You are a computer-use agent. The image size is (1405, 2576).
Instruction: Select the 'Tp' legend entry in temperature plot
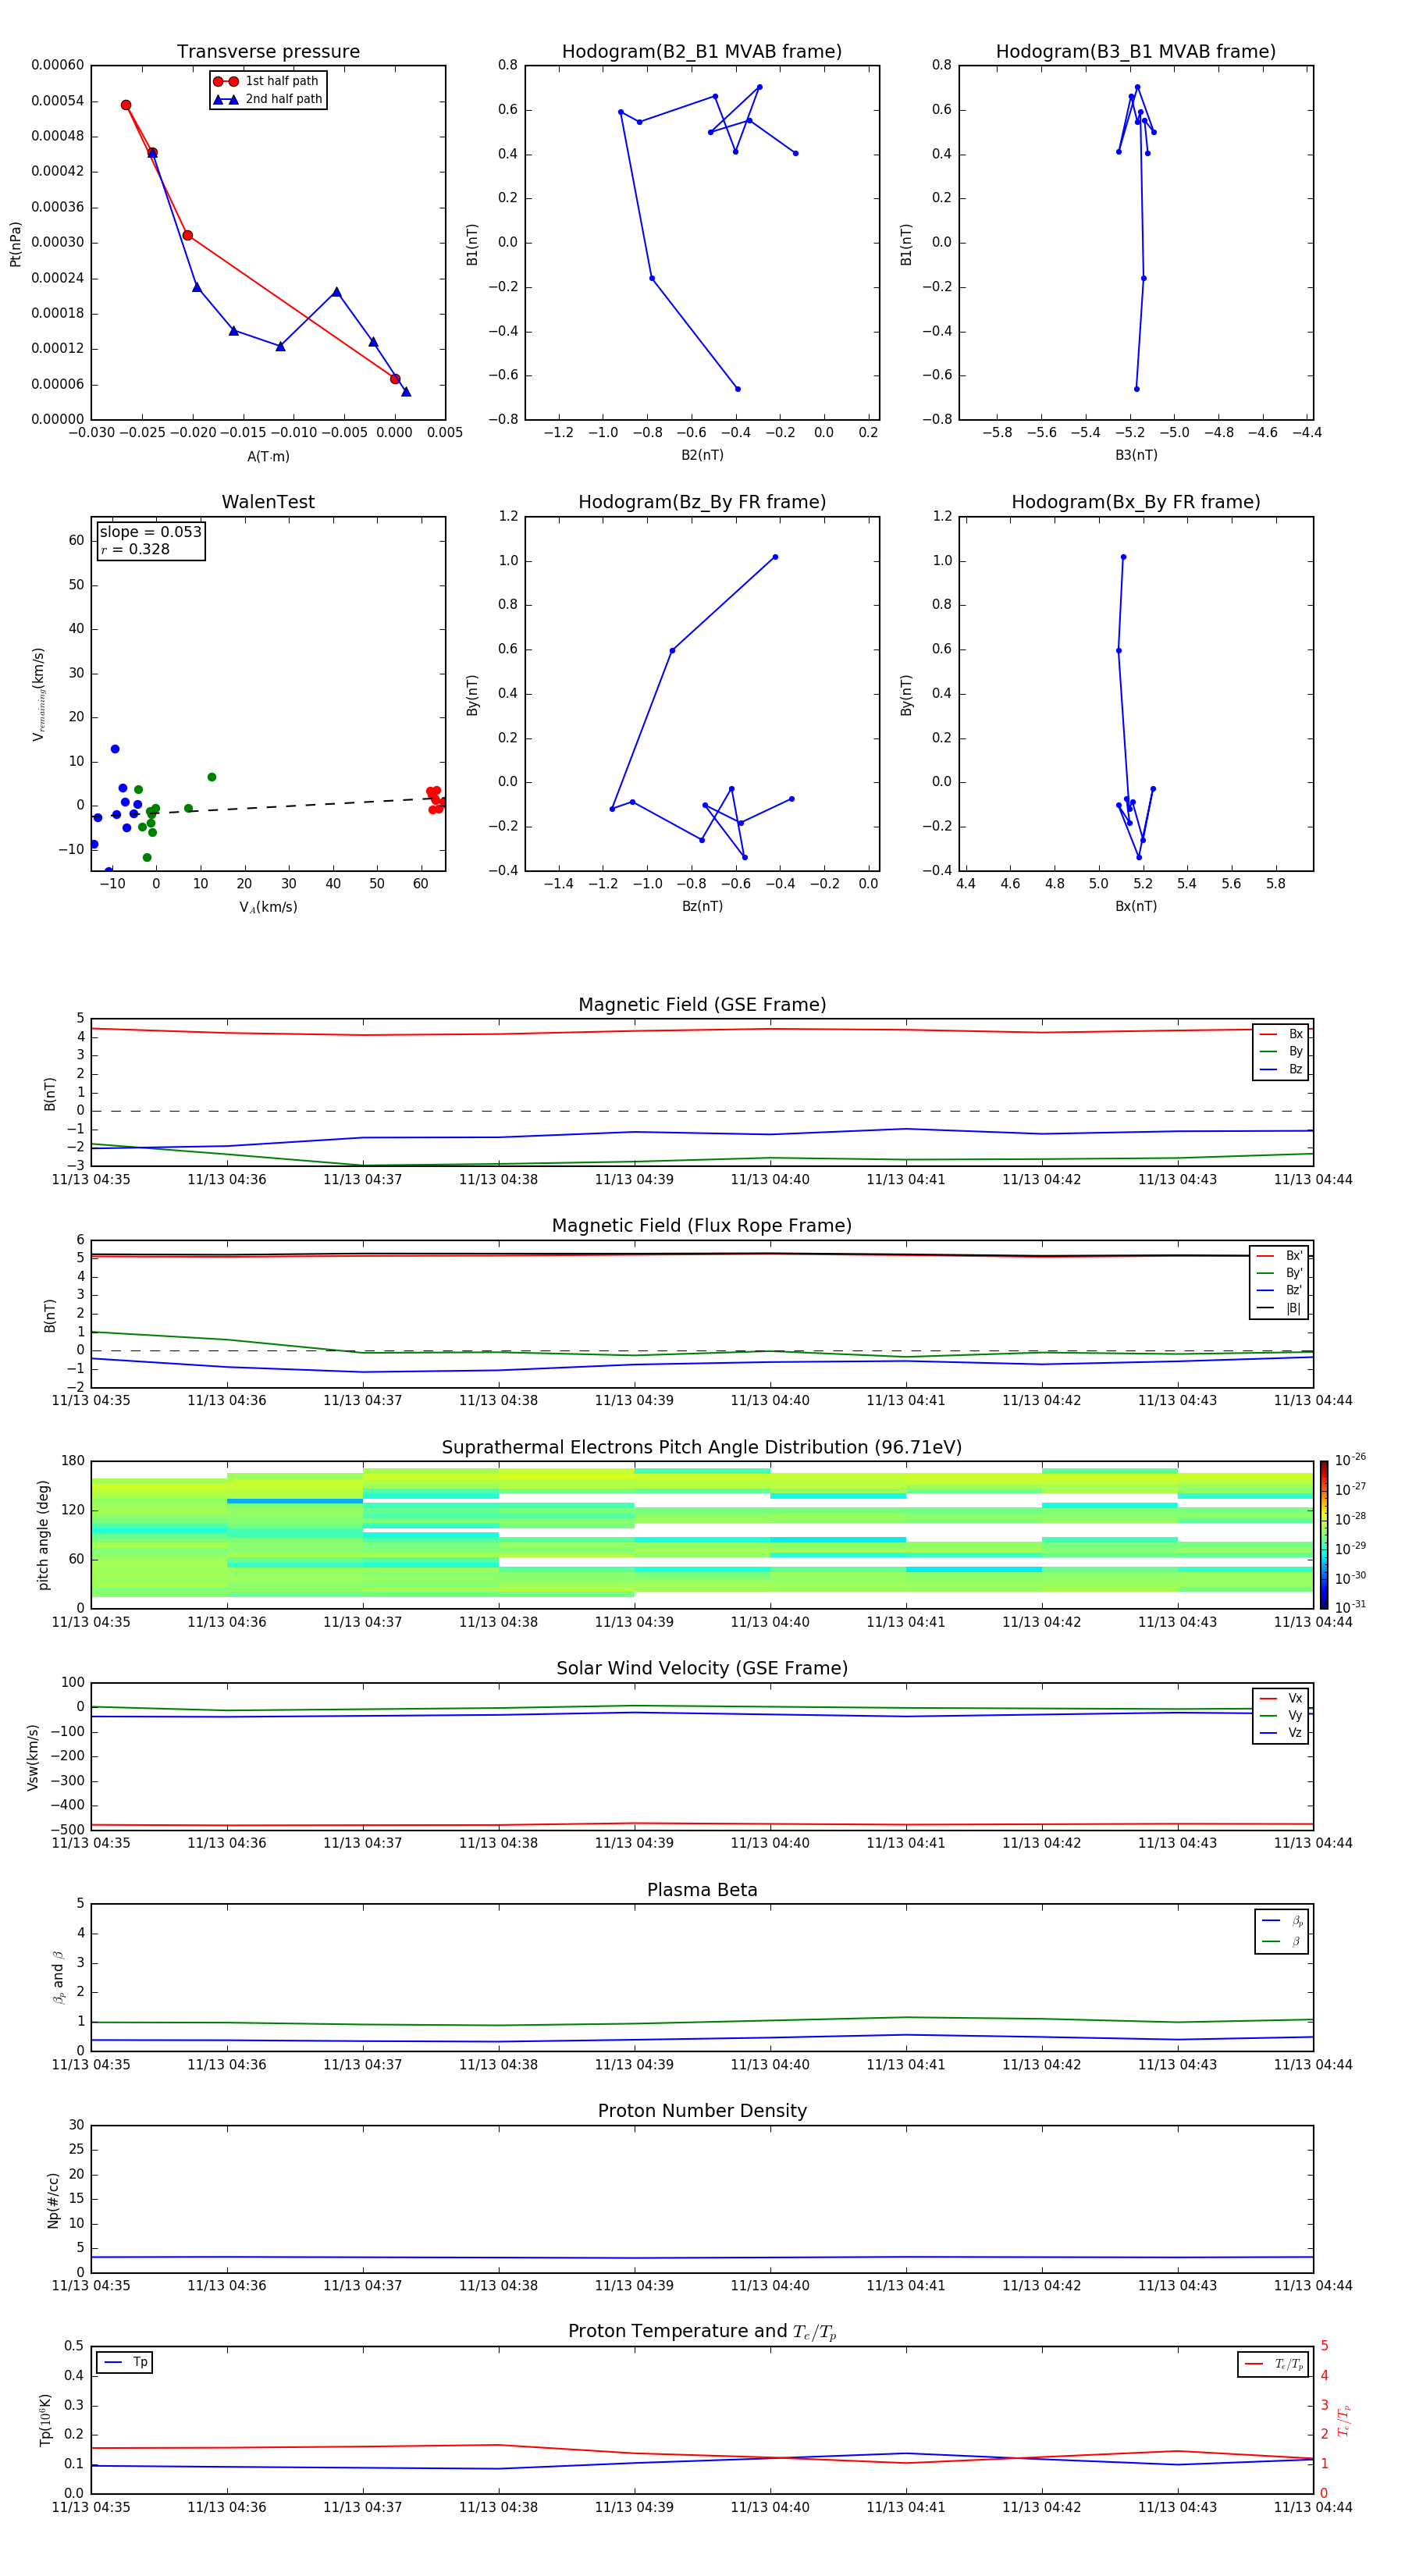point(125,2363)
